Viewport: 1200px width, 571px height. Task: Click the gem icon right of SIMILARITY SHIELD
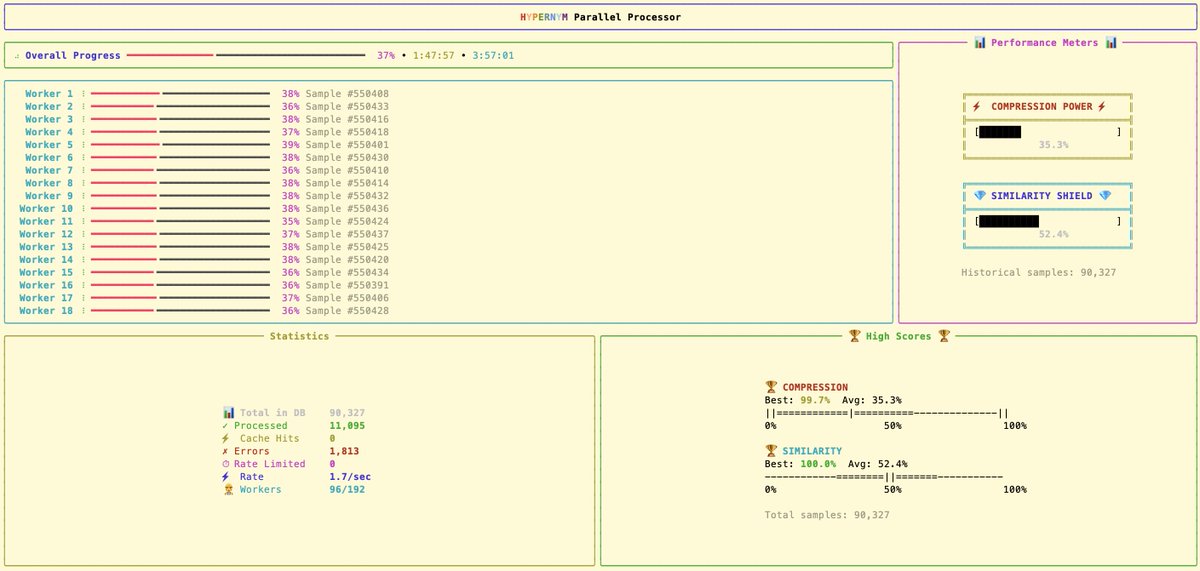1105,196
